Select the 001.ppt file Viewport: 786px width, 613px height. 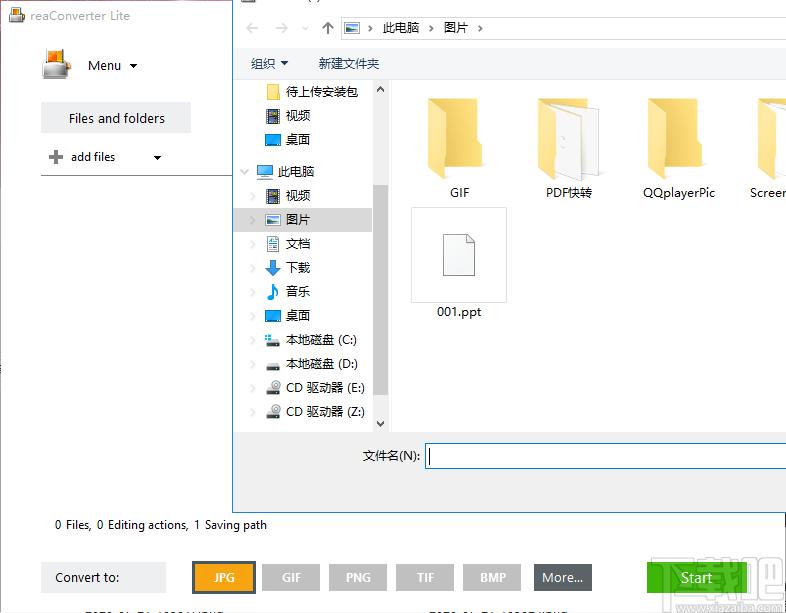click(x=459, y=264)
